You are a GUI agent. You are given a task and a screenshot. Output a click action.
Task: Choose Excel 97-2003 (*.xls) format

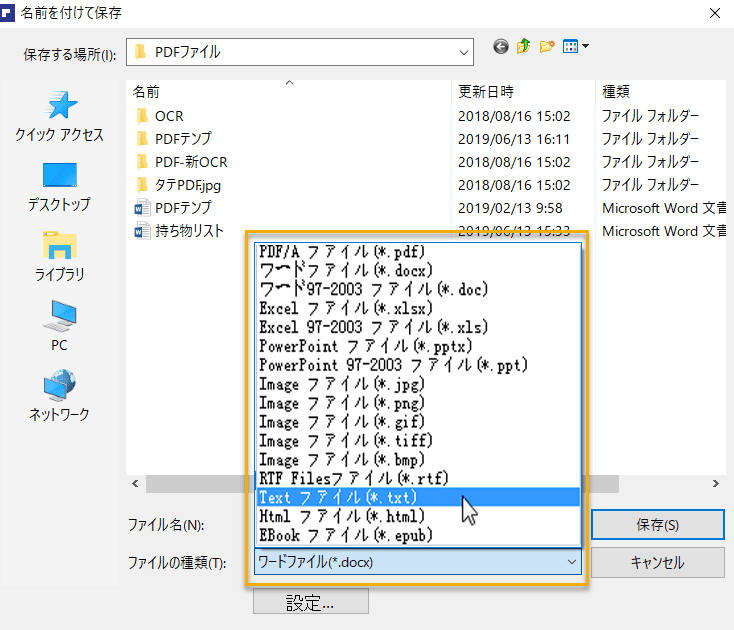pyautogui.click(x=418, y=327)
